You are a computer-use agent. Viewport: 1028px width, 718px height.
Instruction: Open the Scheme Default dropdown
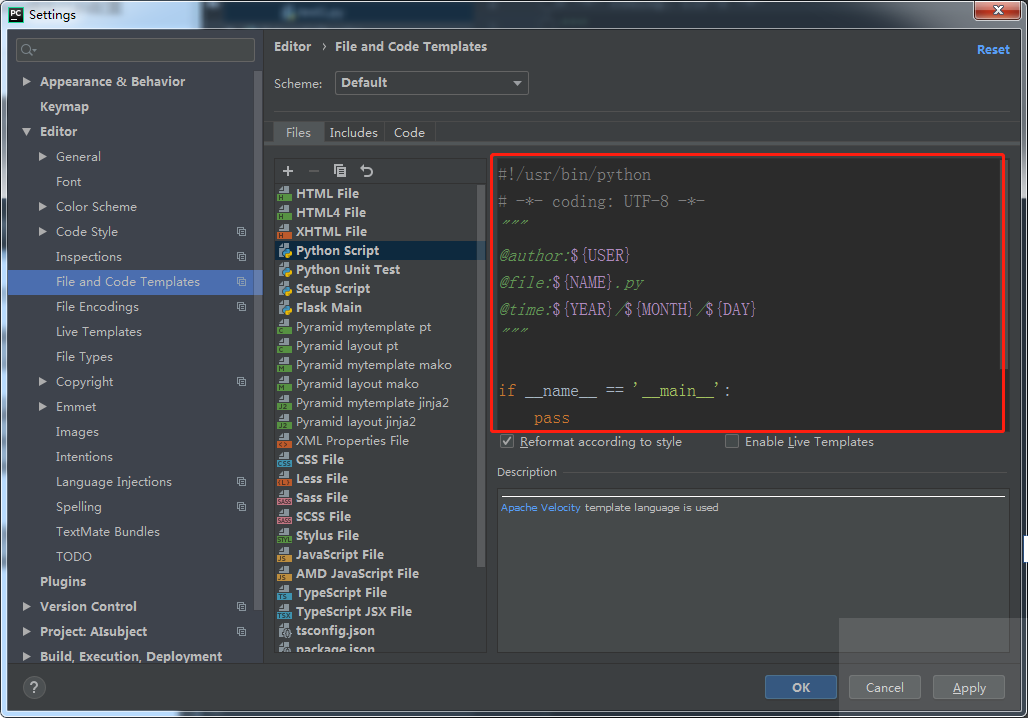pyautogui.click(x=431, y=83)
